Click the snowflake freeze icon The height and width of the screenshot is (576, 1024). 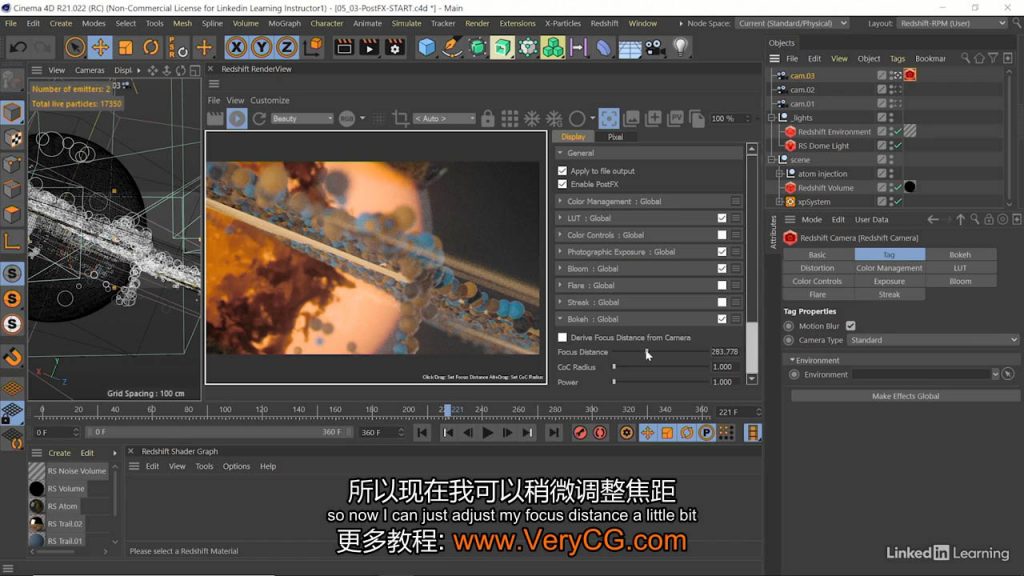point(532,119)
